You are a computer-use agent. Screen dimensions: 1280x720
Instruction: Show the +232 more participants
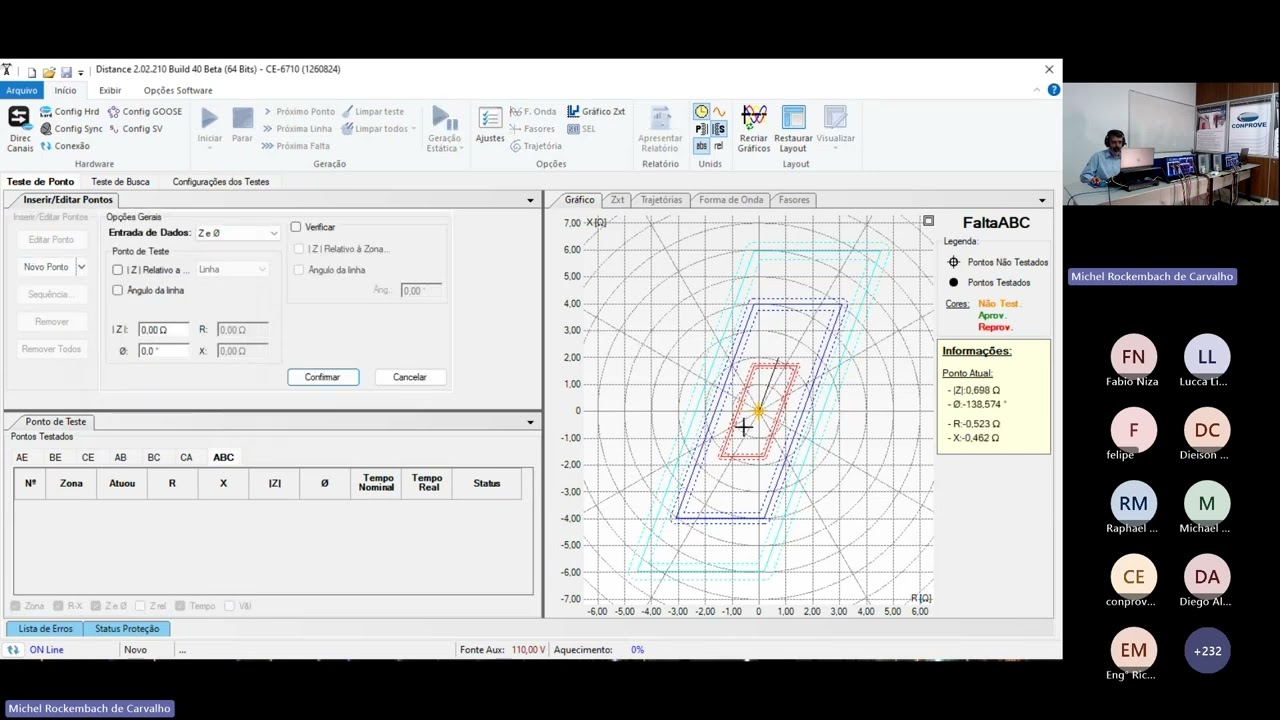point(1207,651)
